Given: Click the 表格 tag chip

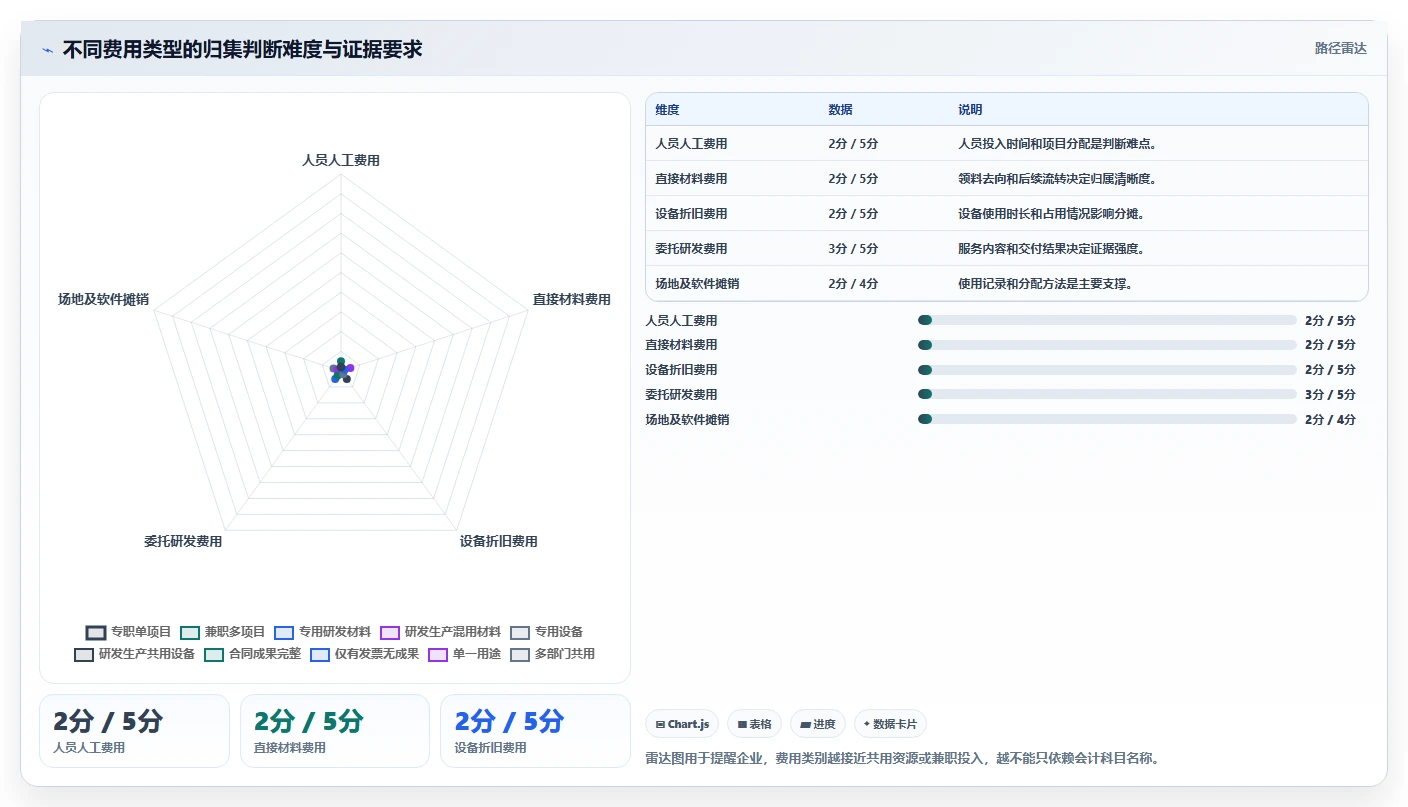Looking at the screenshot, I should (x=754, y=724).
